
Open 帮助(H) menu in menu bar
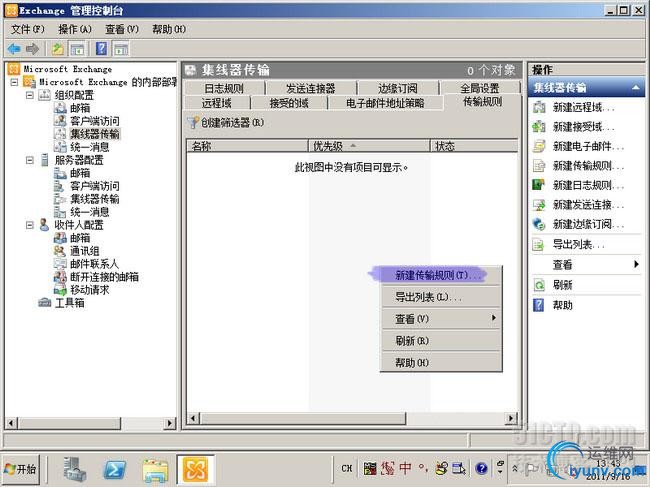169,29
